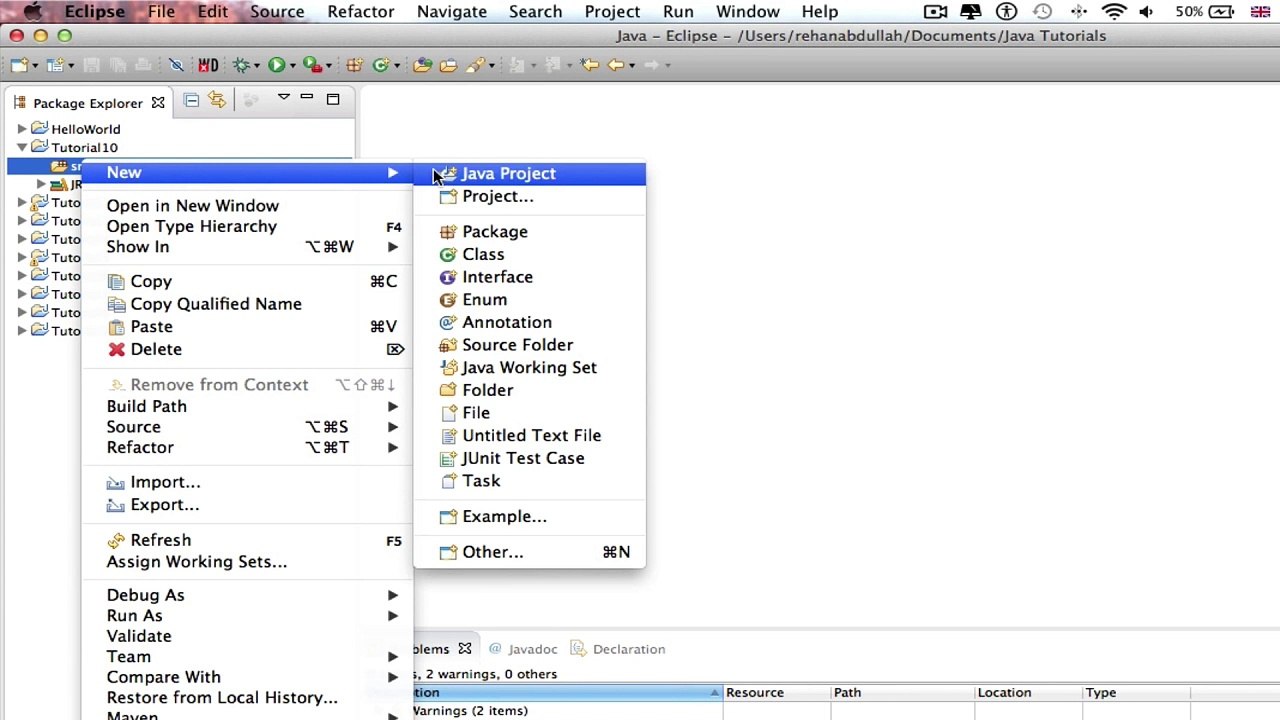1280x720 pixels.
Task: Choose Class from the New submenu
Action: point(483,254)
